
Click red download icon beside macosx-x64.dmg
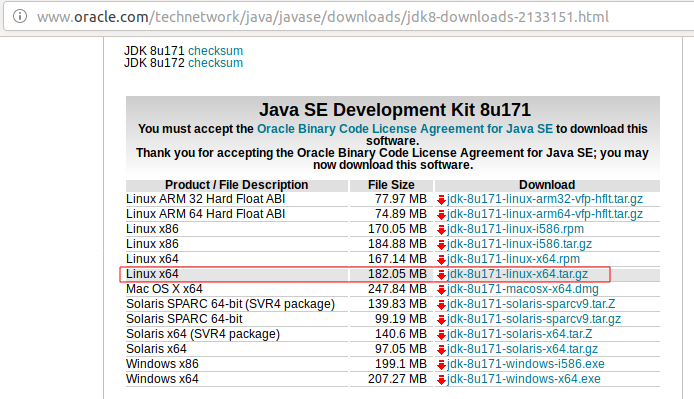[x=441, y=290]
